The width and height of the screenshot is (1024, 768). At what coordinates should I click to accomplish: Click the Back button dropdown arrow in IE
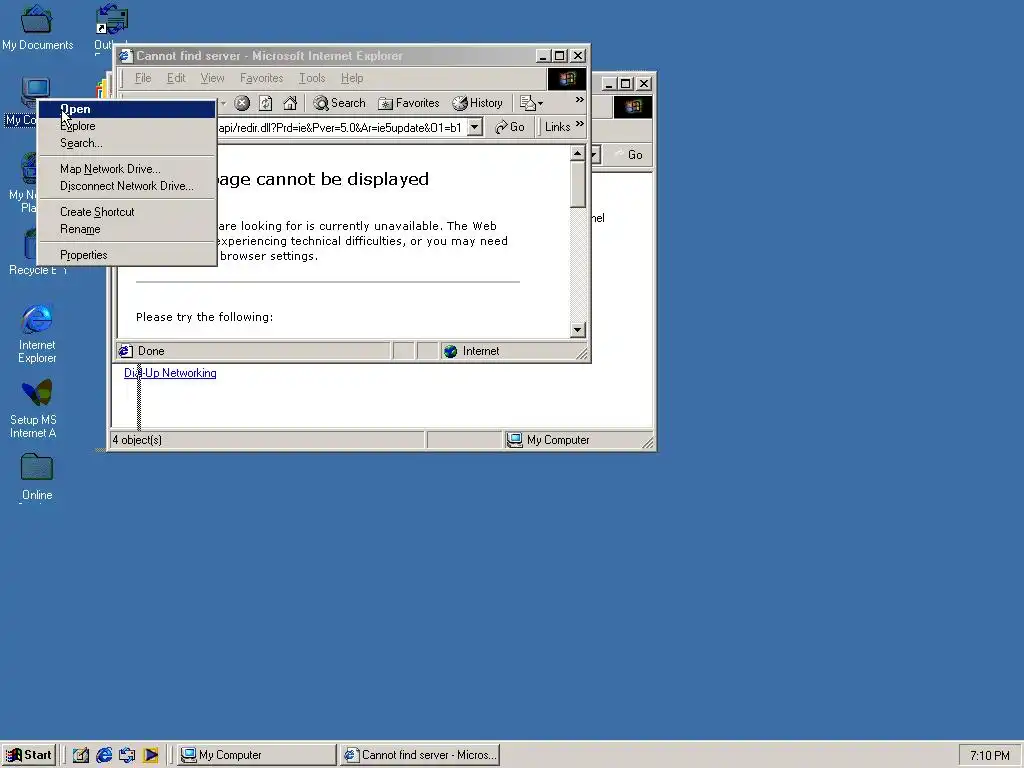point(223,103)
